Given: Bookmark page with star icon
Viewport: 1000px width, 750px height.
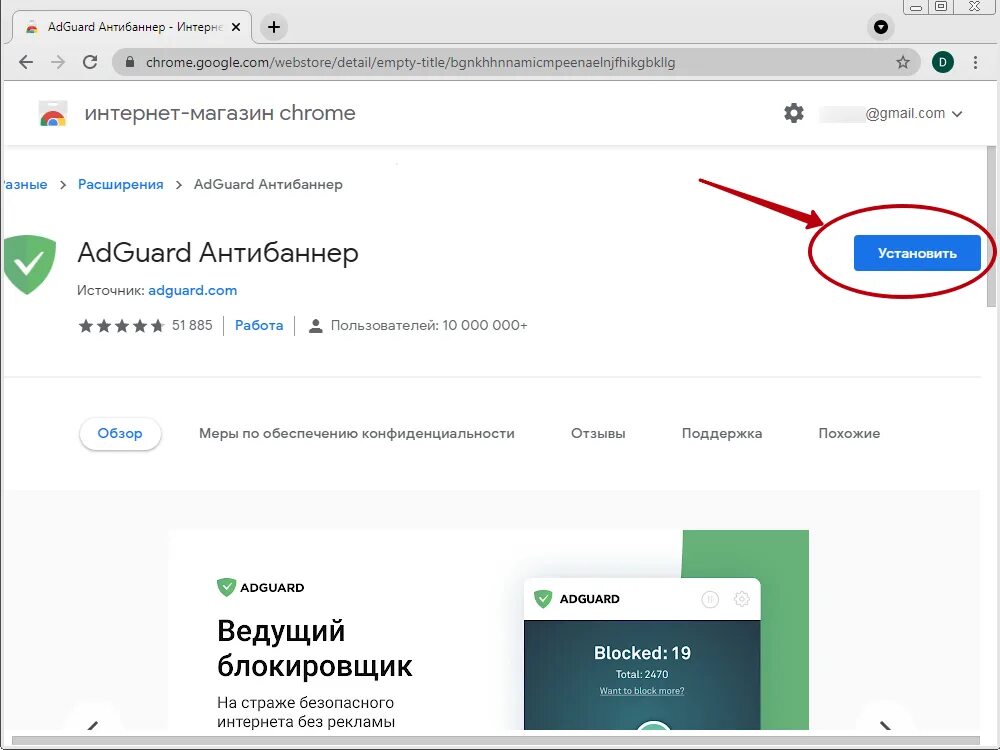Looking at the screenshot, I should coord(902,62).
